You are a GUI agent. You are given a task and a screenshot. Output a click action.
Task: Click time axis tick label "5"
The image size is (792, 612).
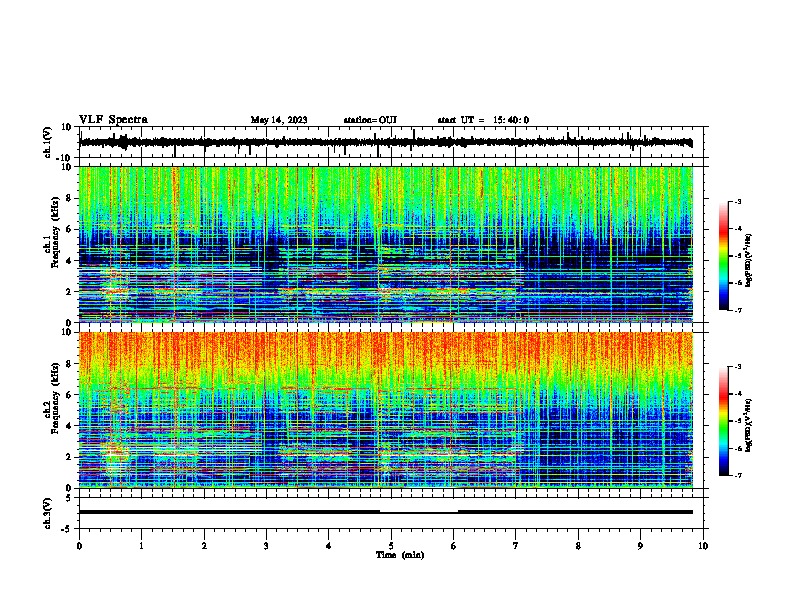pyautogui.click(x=391, y=546)
